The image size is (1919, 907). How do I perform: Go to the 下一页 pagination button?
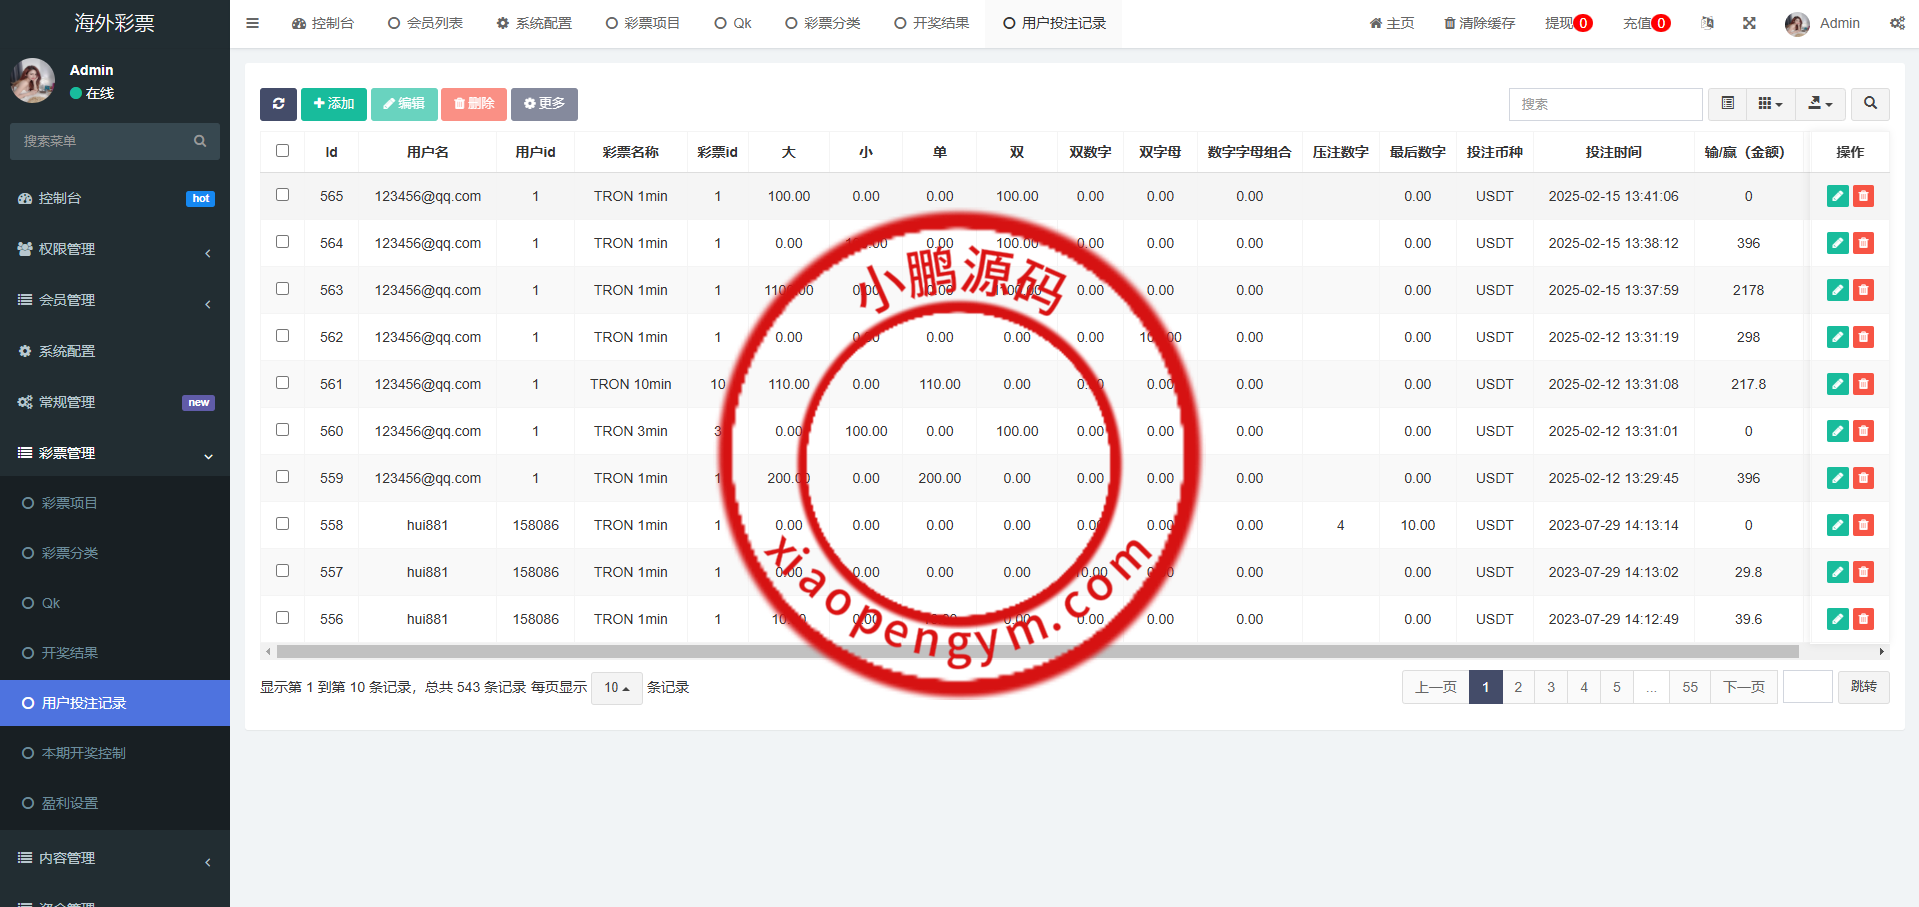coord(1743,688)
